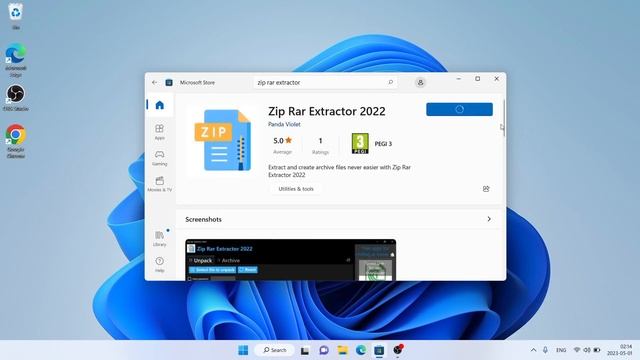Open Microsoft Edge from taskbar
The height and width of the screenshot is (360, 640).
[361, 350]
